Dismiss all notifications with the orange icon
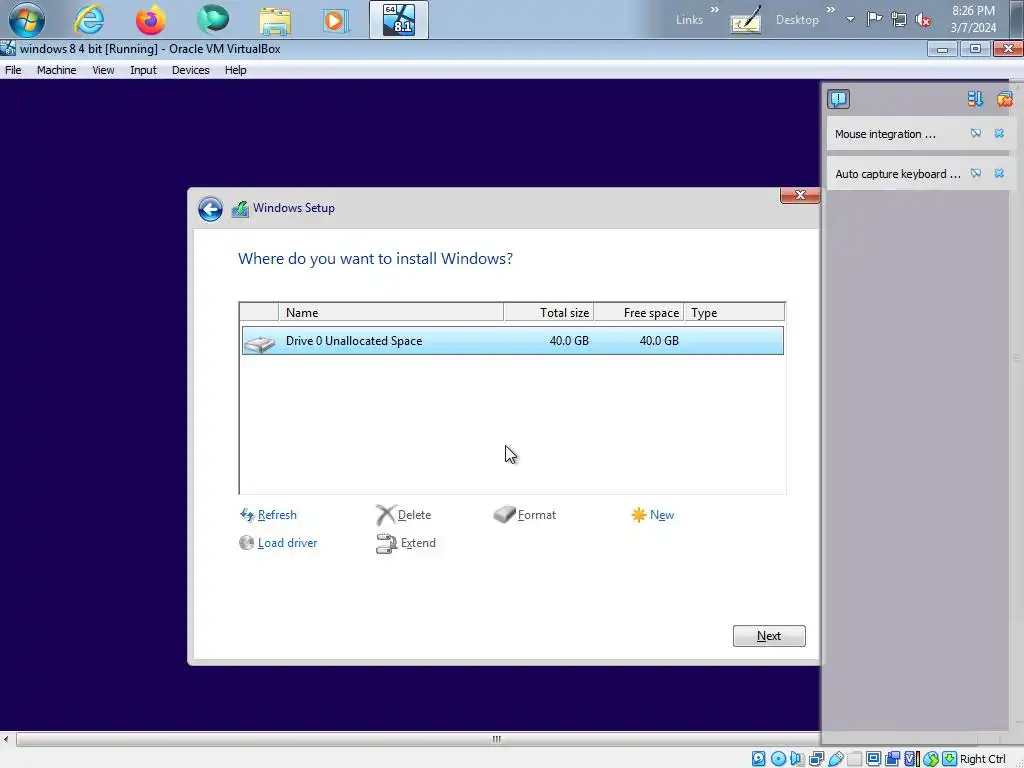Screen dimensions: 1024x768 1005,99
